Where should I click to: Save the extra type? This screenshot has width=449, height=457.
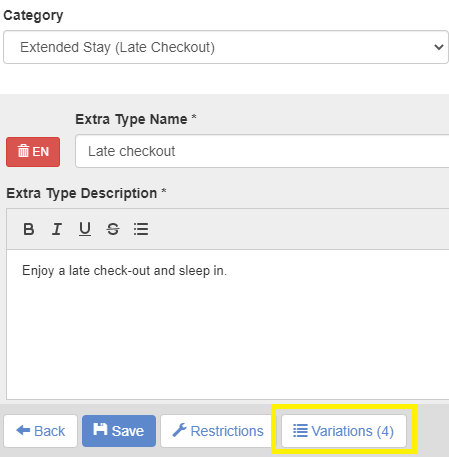click(119, 431)
